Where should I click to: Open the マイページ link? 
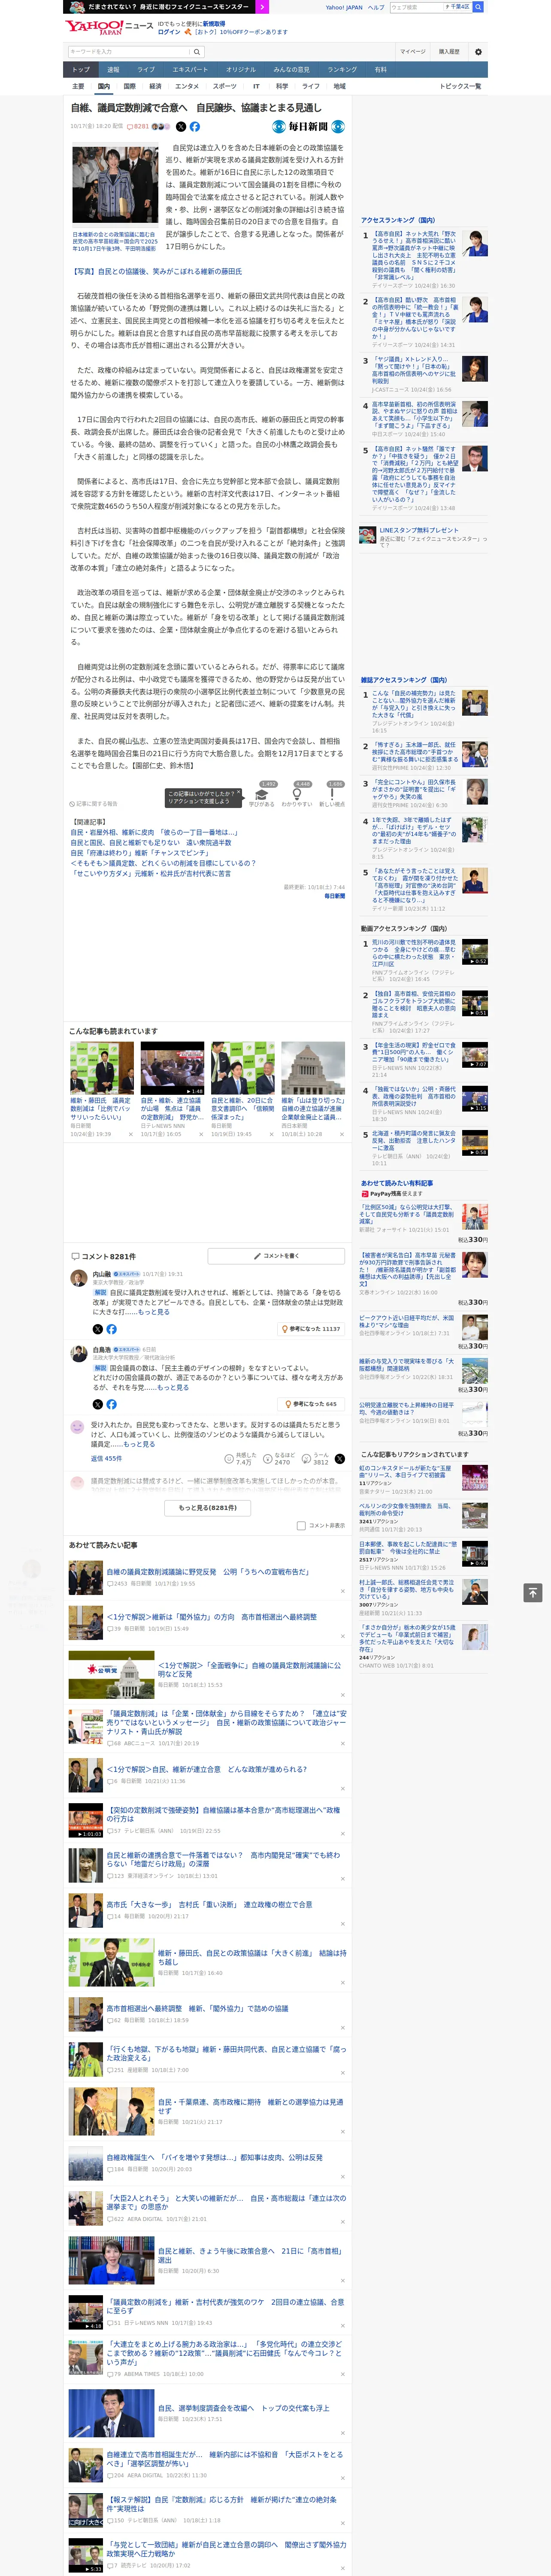[413, 52]
